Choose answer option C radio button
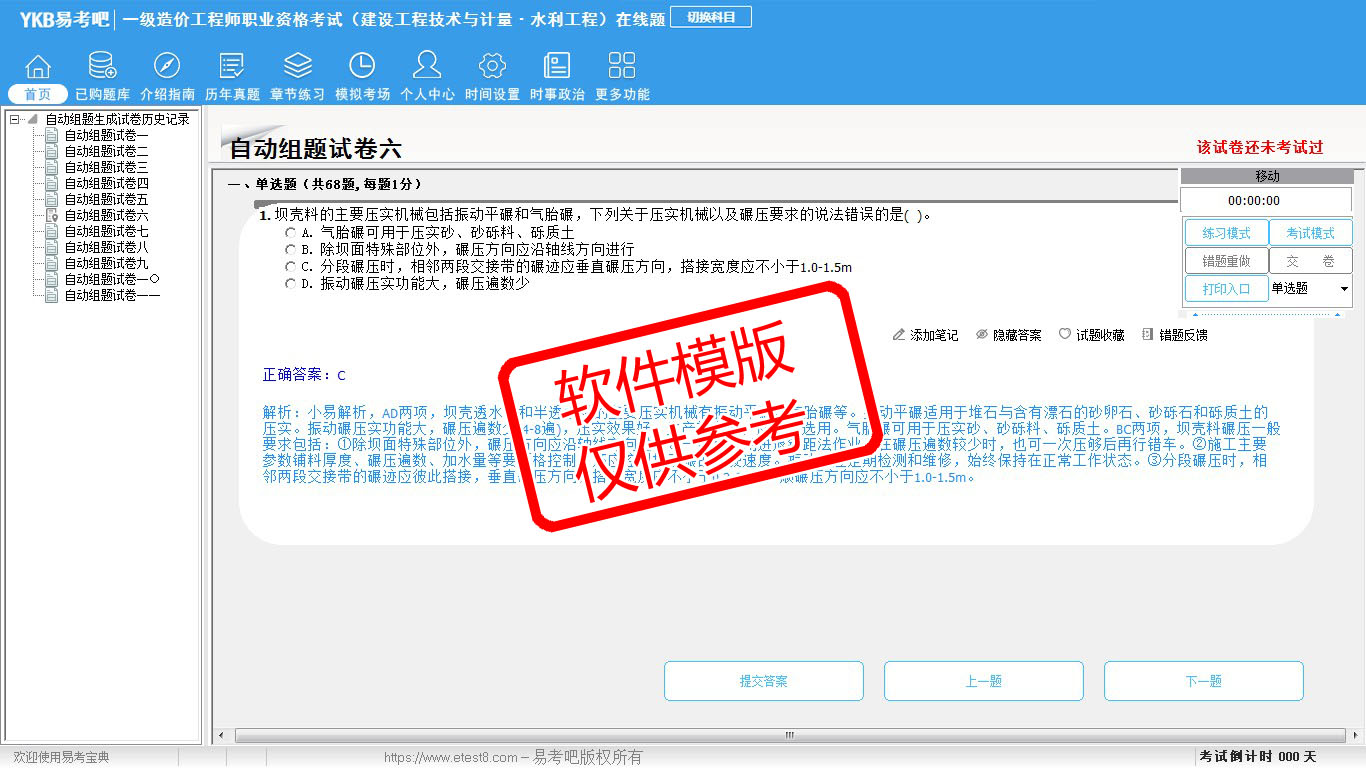The image size is (1366, 768). [291, 267]
